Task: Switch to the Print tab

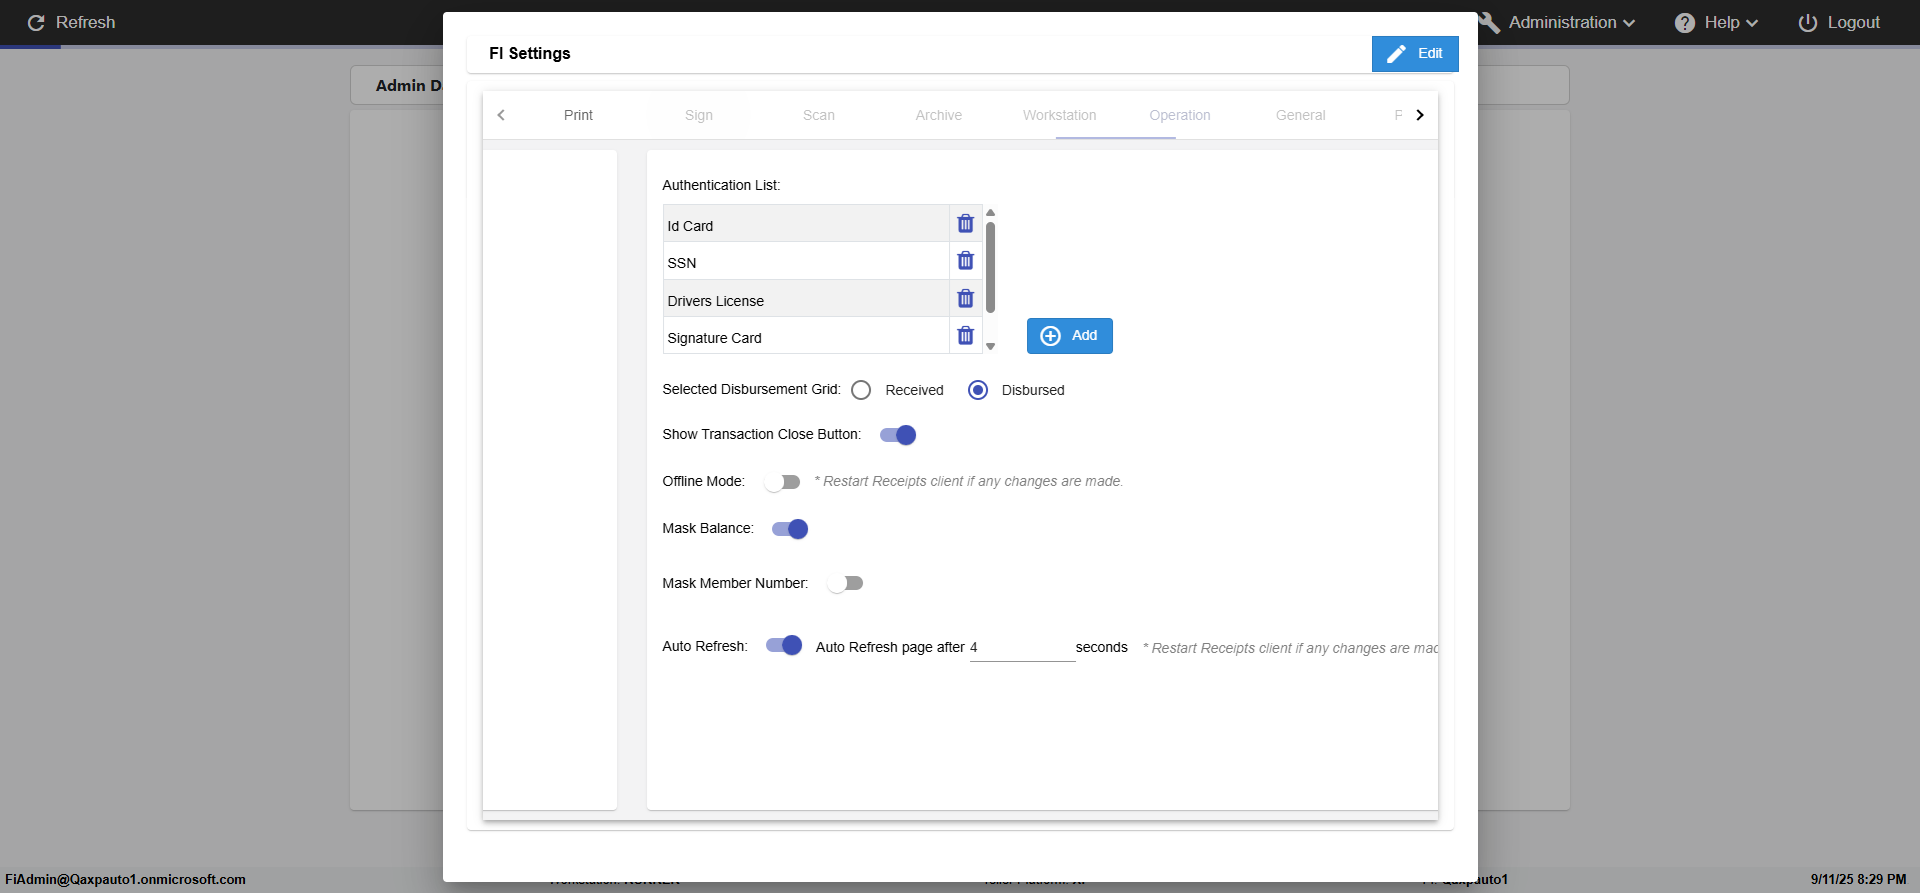Action: point(578,115)
